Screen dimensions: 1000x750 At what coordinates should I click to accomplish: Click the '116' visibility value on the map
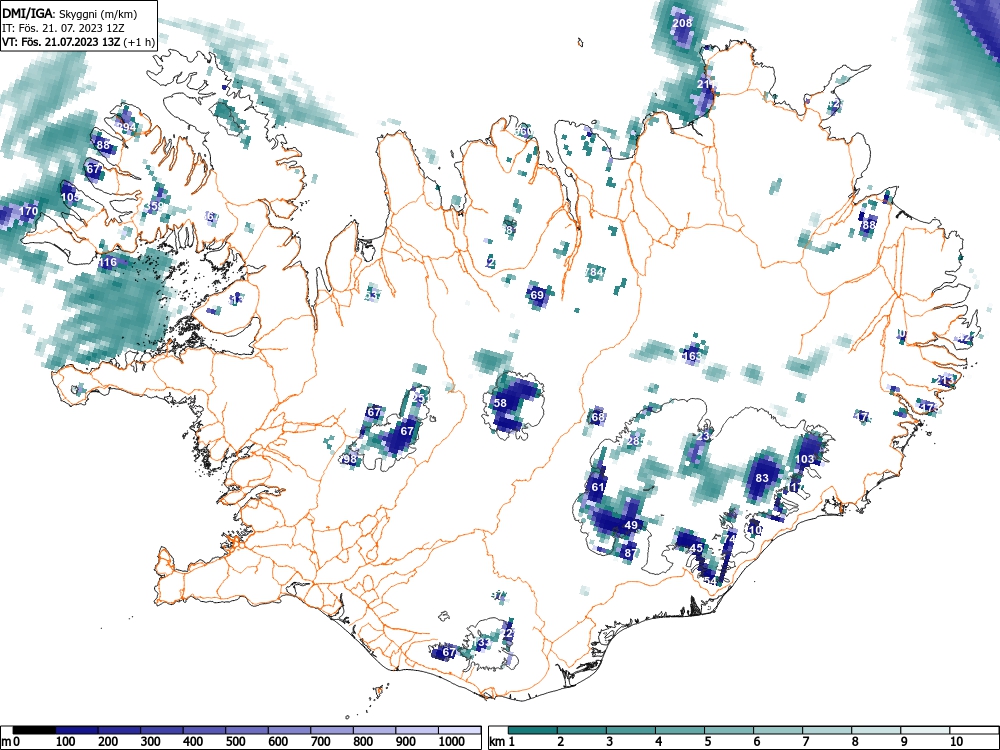(x=107, y=261)
